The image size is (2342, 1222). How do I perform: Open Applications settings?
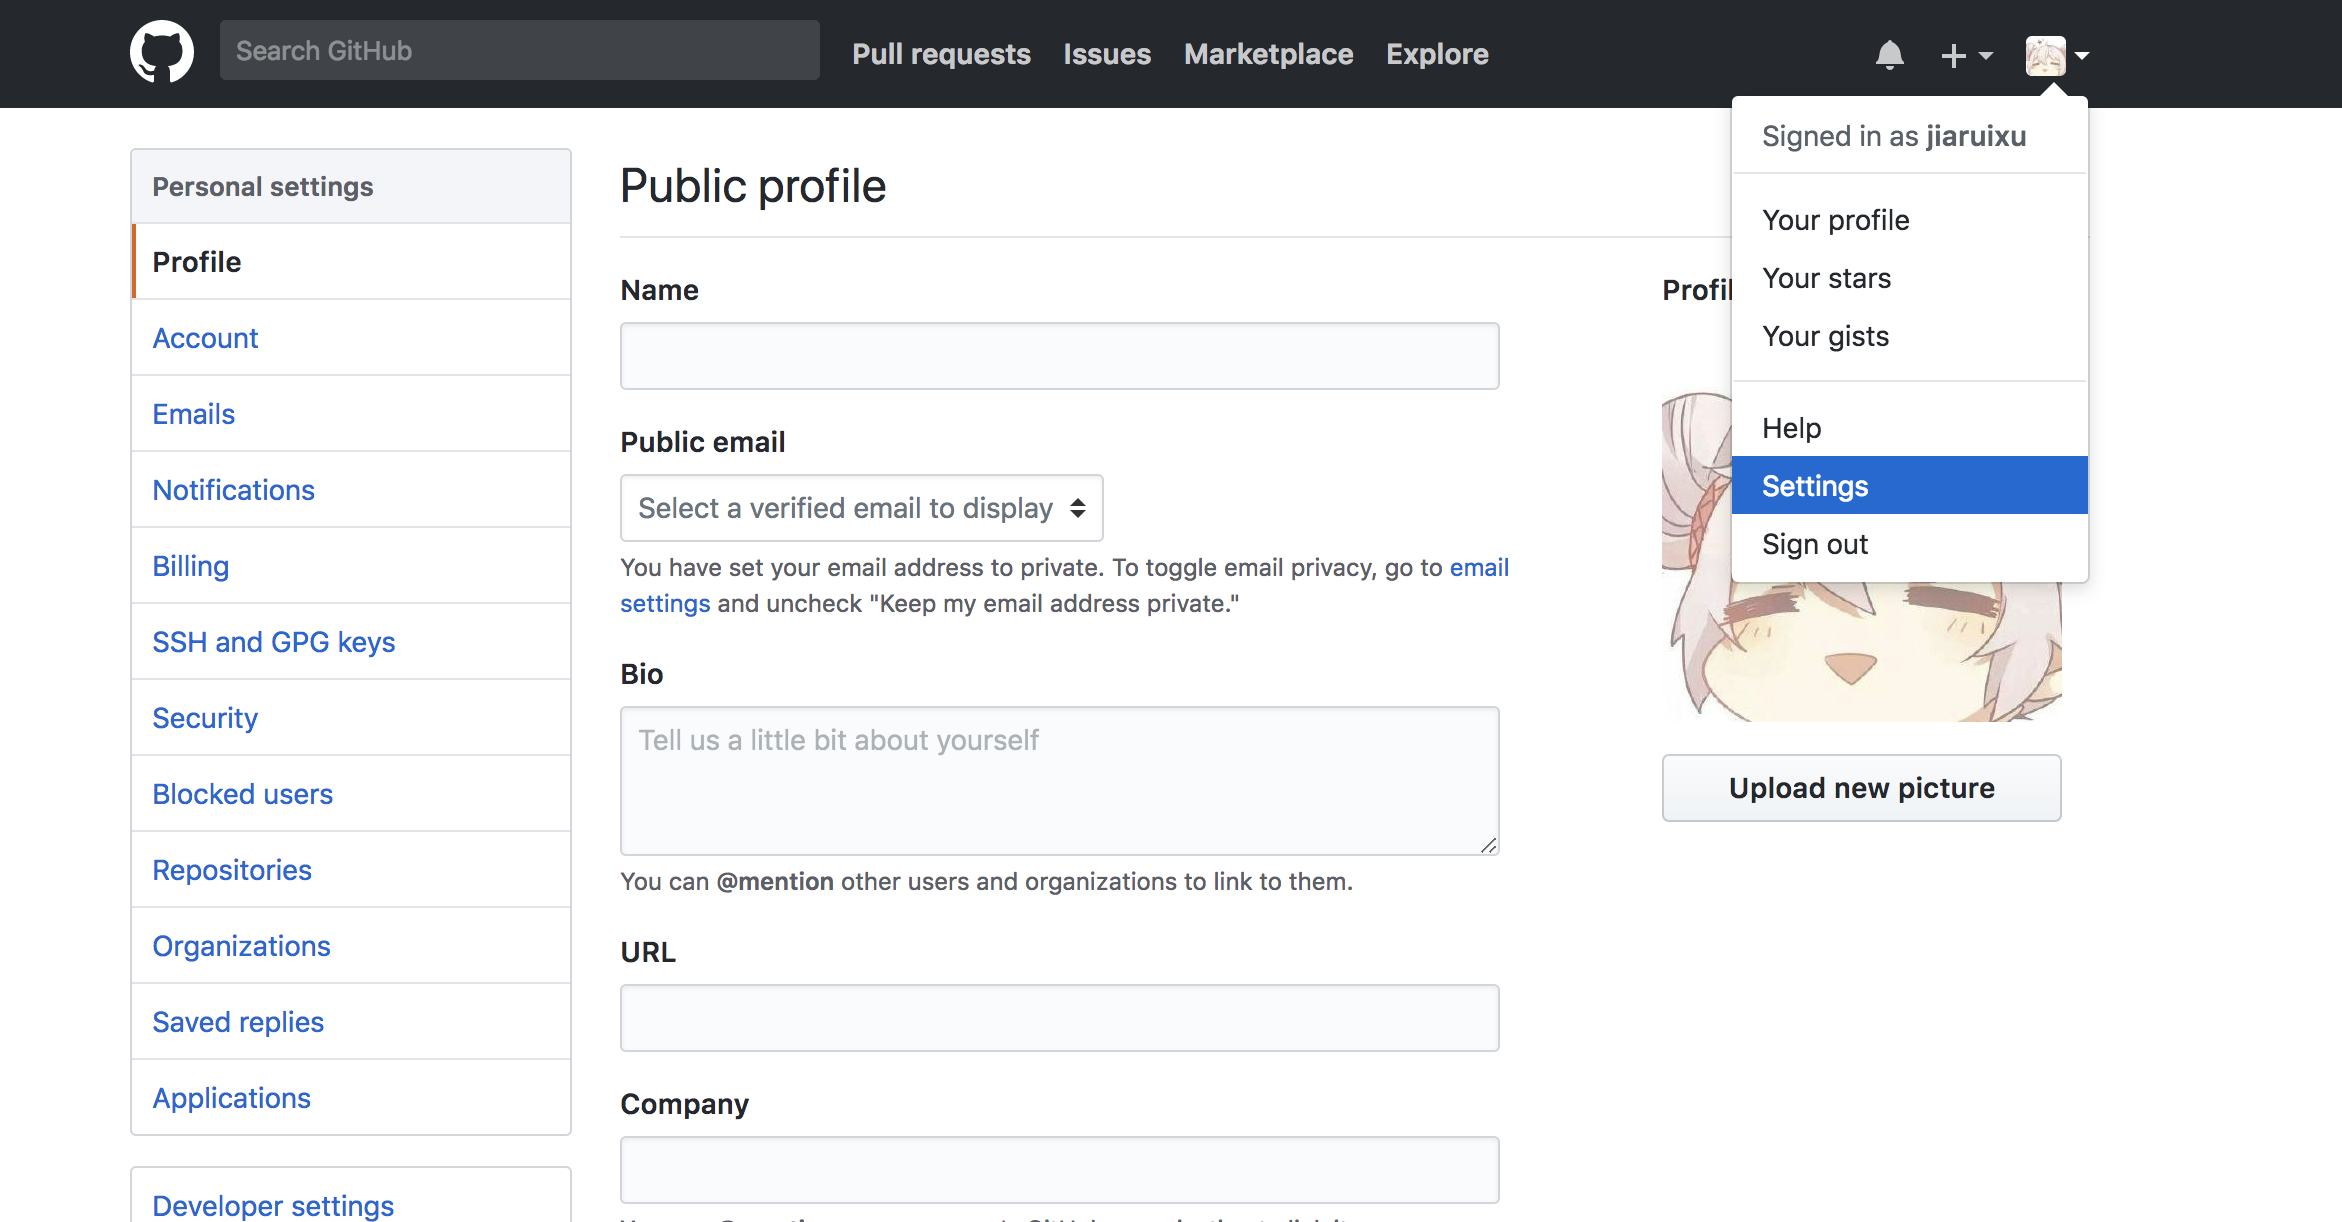(x=351, y=1098)
